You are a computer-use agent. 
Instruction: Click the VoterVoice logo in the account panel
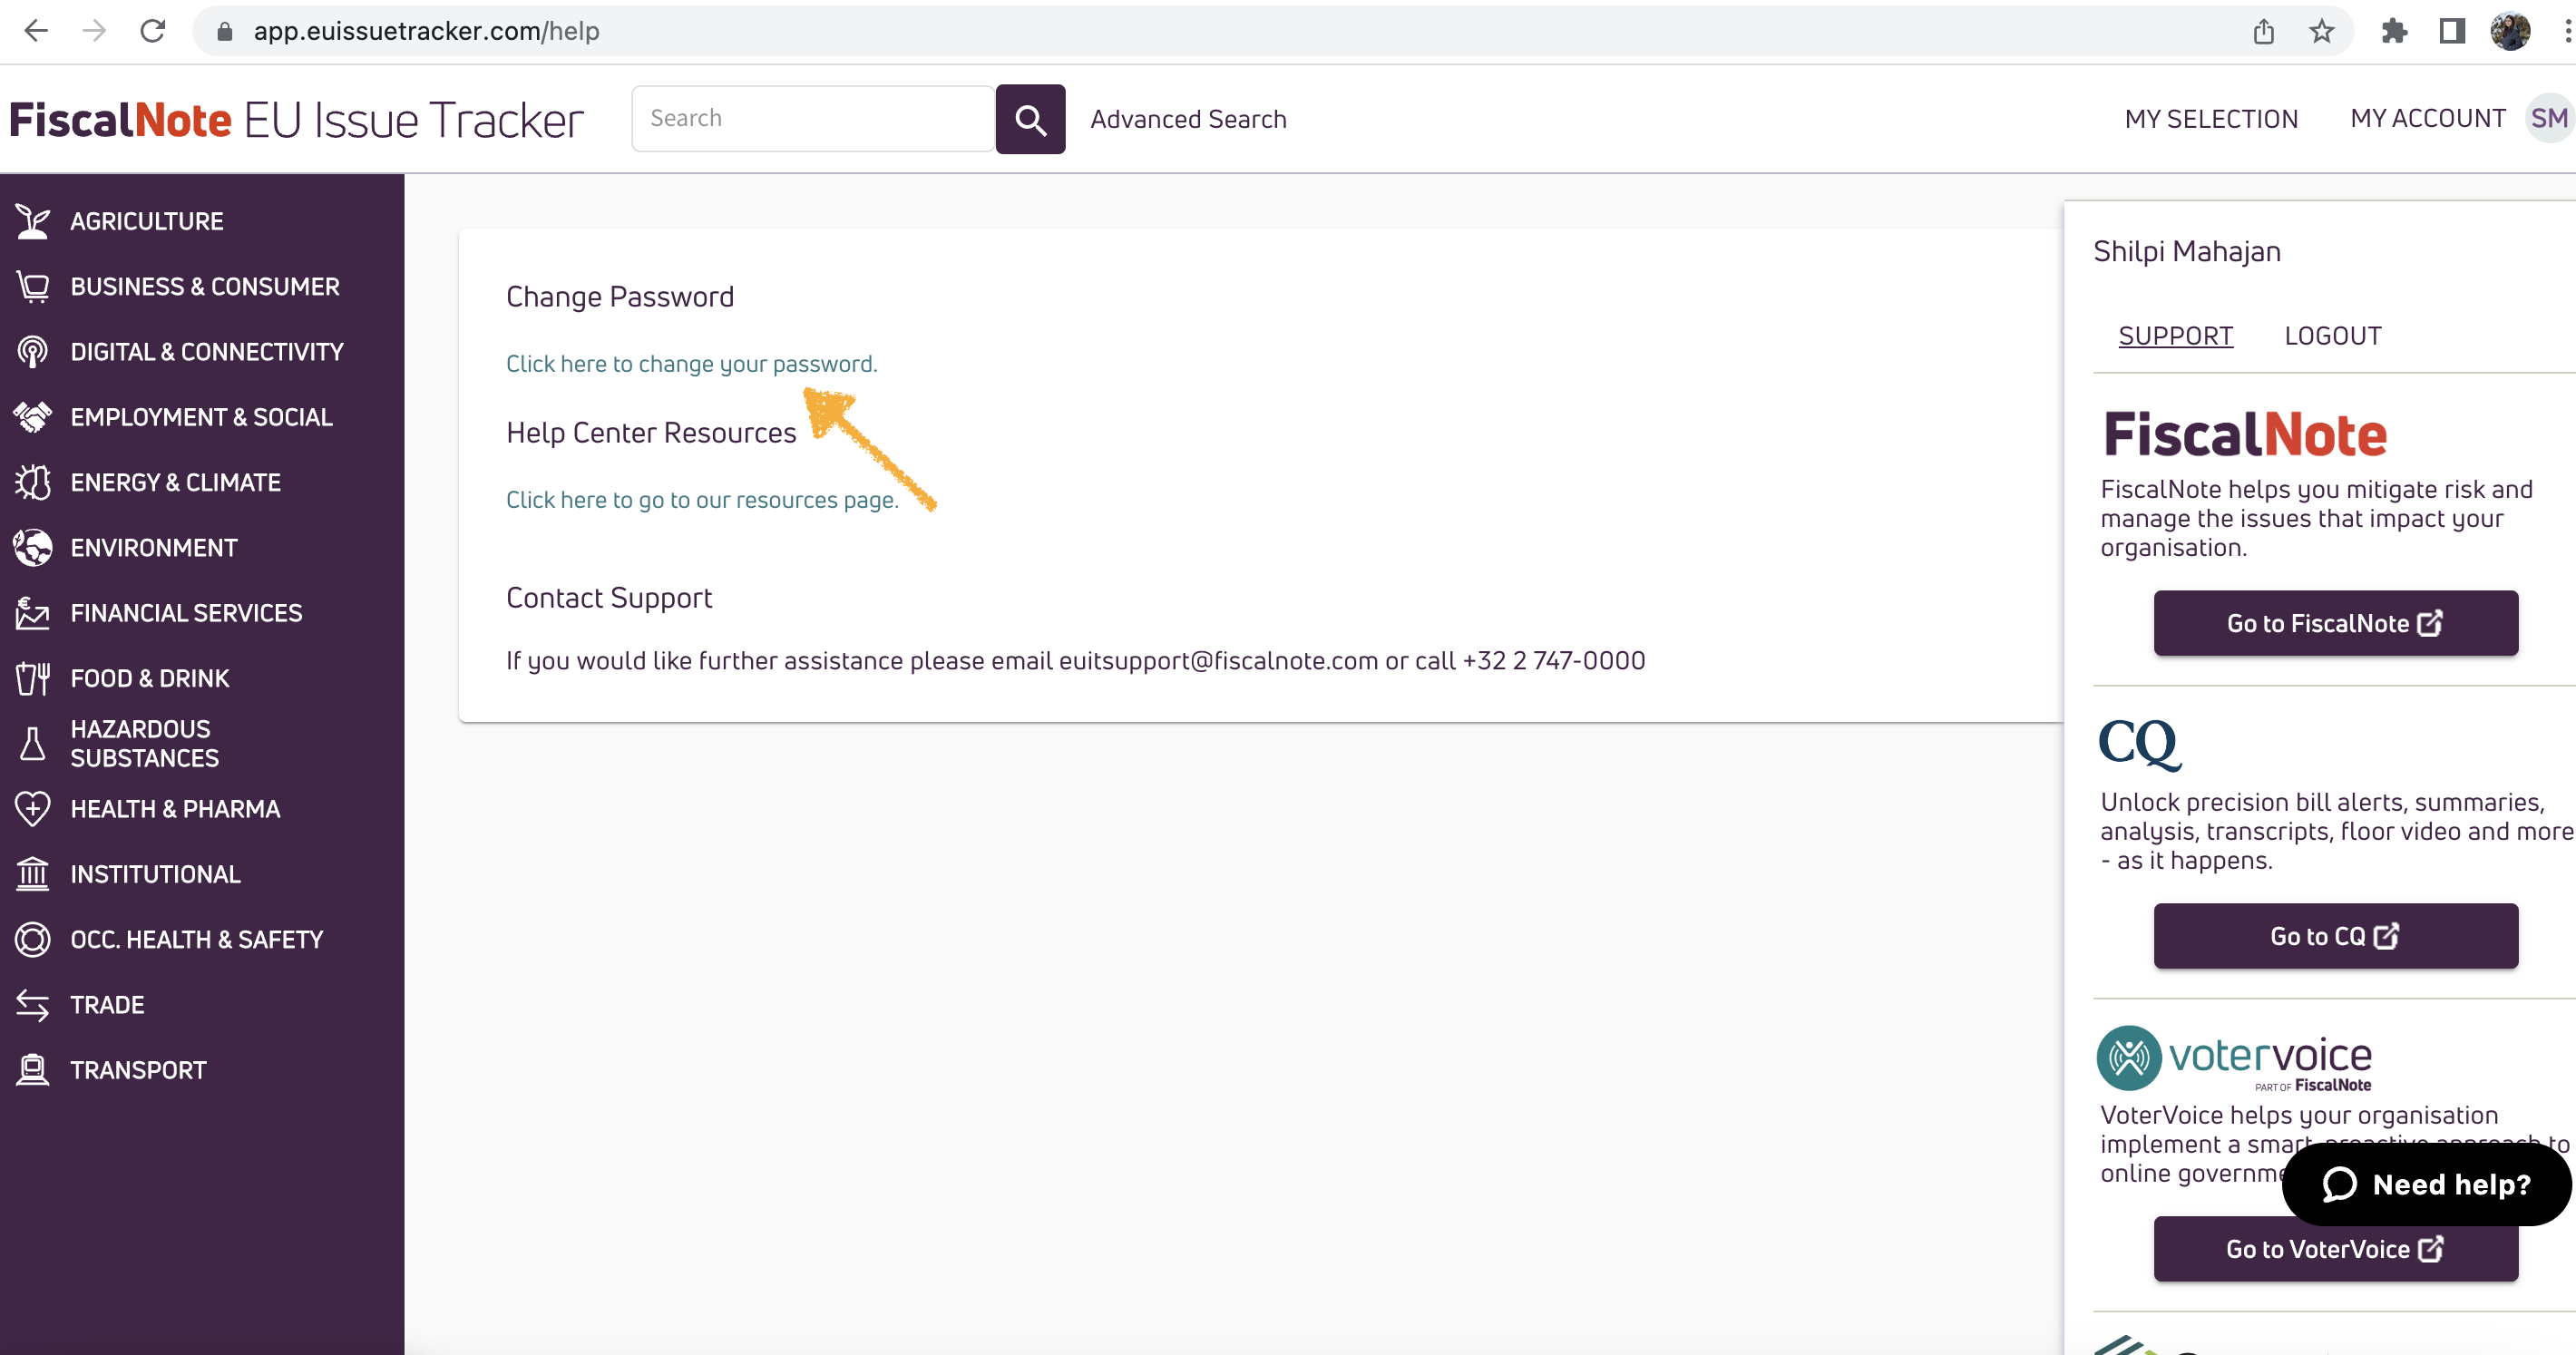[2234, 1058]
